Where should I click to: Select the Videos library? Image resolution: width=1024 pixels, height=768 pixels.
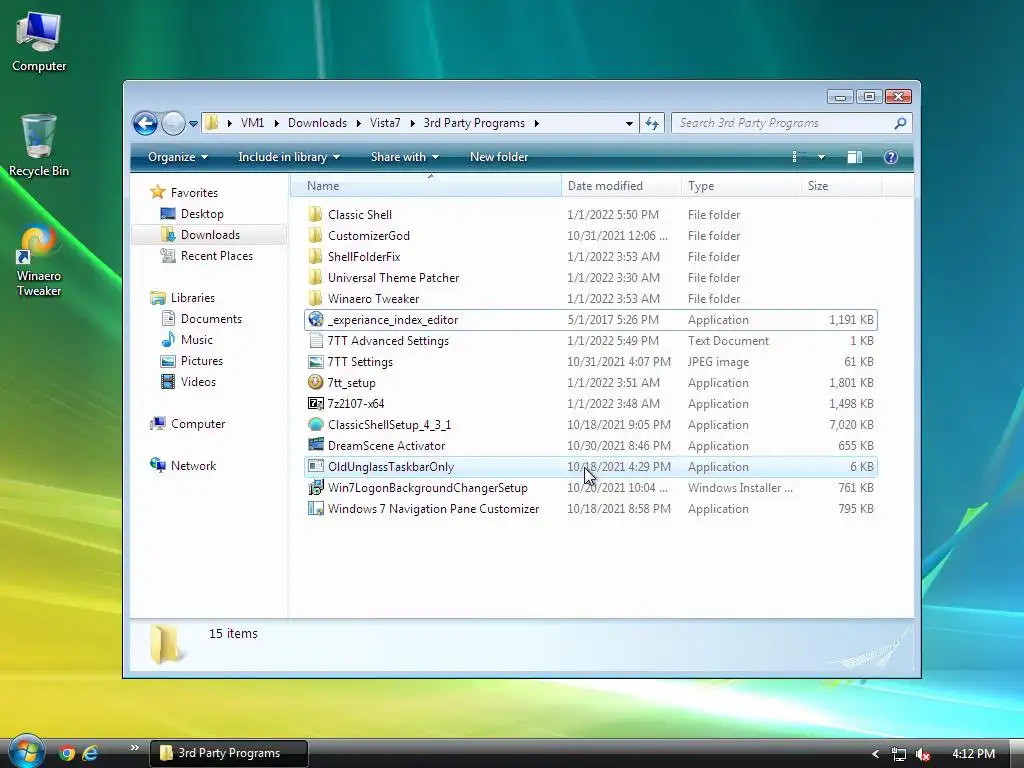[188, 381]
